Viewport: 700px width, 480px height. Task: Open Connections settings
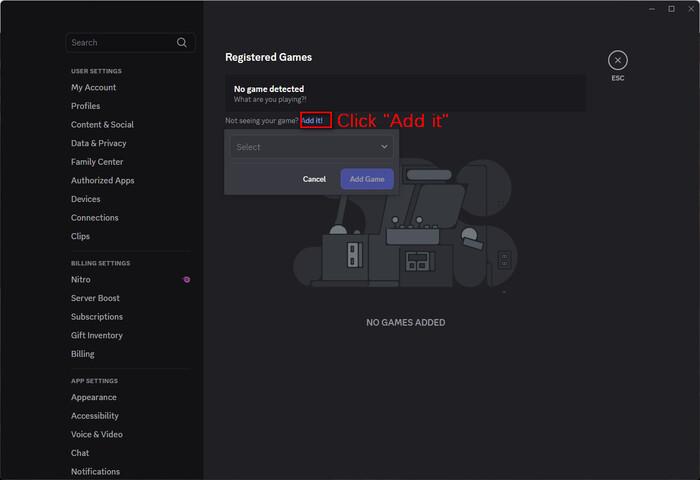pyautogui.click(x=95, y=217)
